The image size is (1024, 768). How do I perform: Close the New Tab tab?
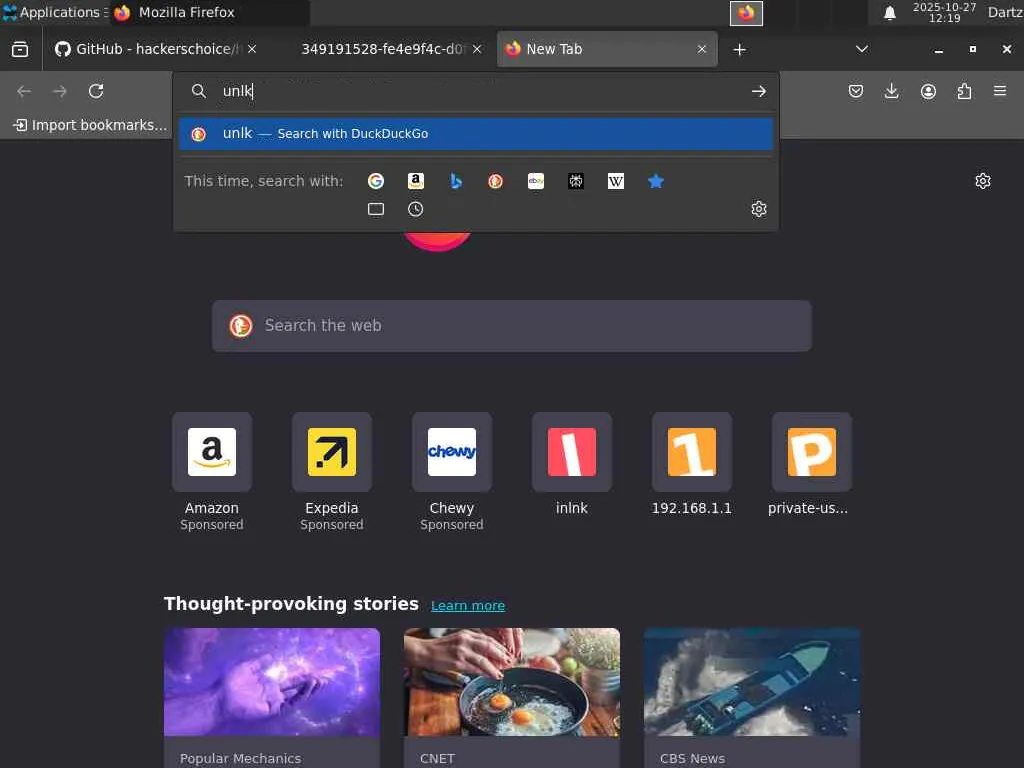click(x=702, y=49)
